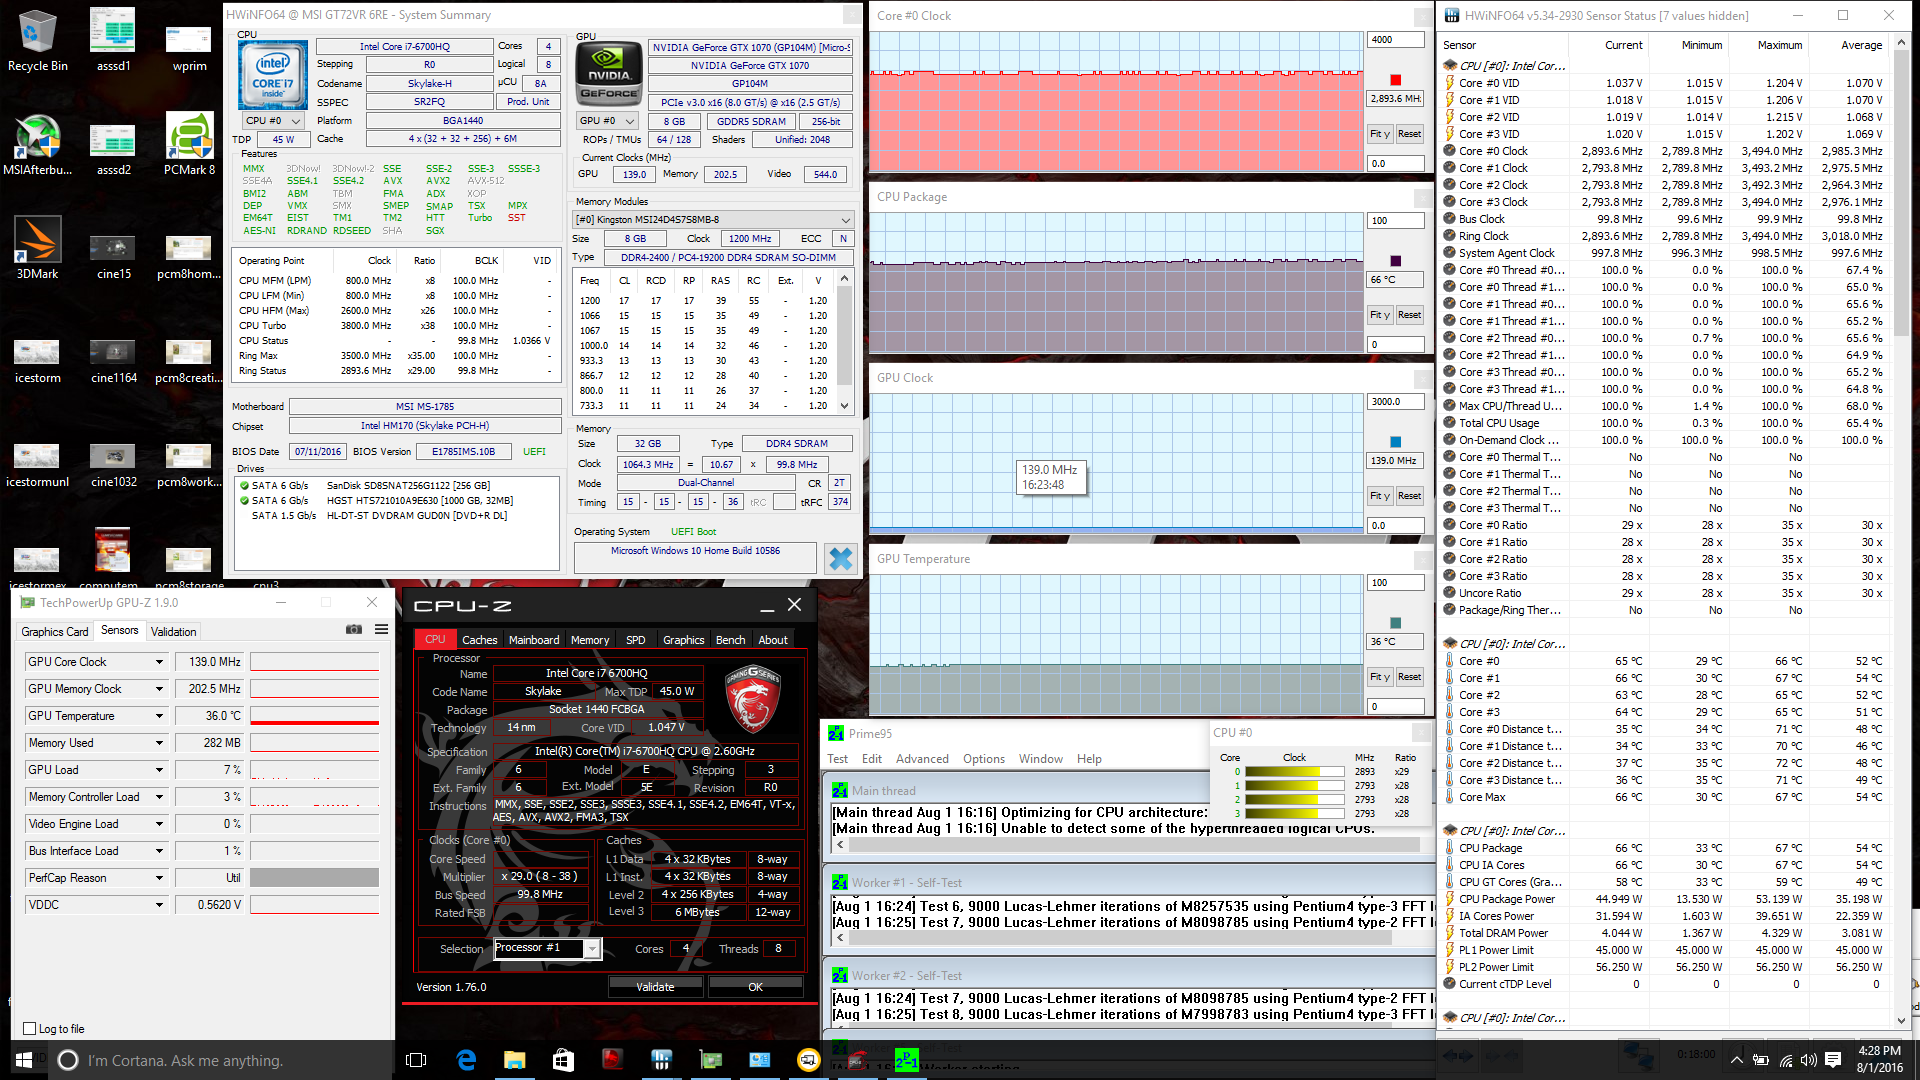Image resolution: width=1920 pixels, height=1080 pixels.
Task: Open the Windows Start menu
Action: pyautogui.click(x=24, y=1060)
